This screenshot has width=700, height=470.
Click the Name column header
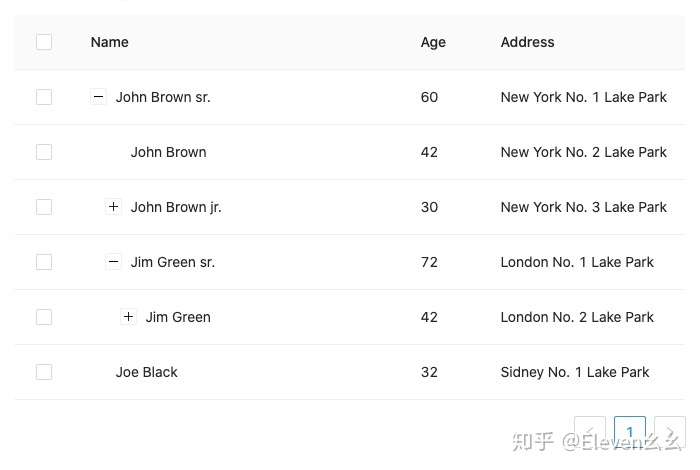(110, 42)
